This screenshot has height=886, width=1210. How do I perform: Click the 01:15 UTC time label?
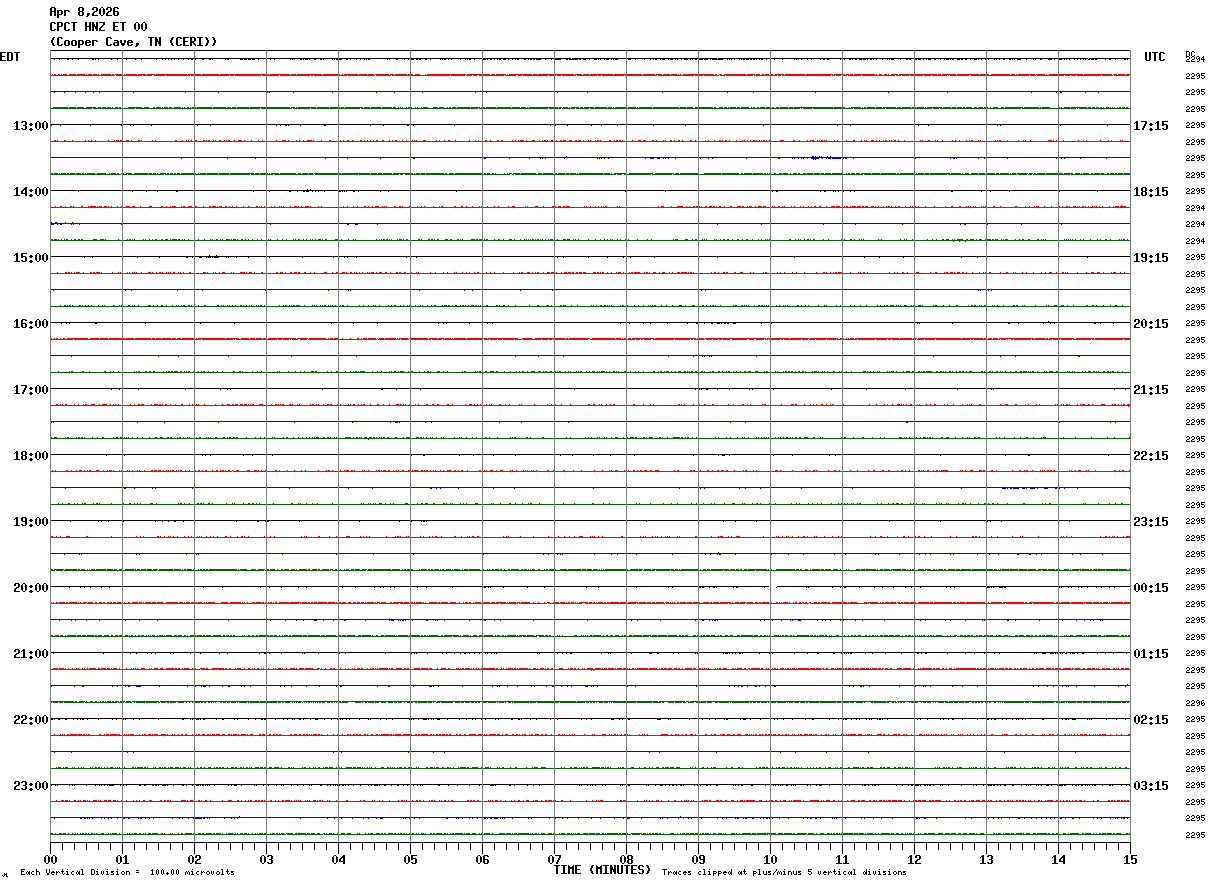[x=1151, y=654]
